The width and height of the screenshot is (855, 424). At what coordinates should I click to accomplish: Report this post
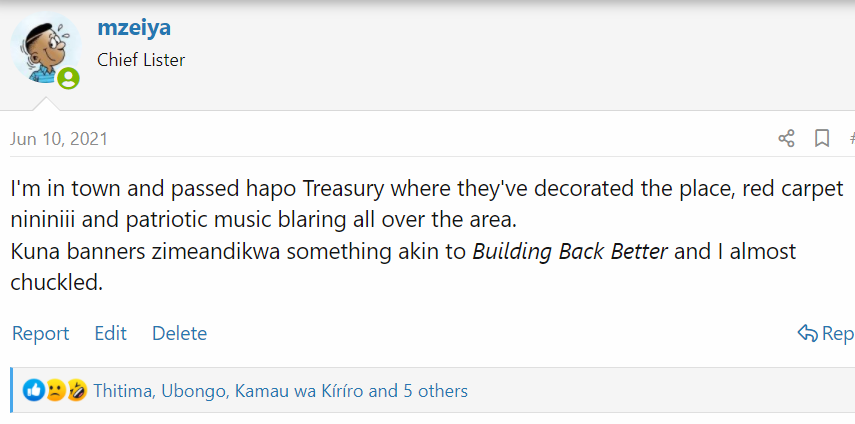click(40, 333)
